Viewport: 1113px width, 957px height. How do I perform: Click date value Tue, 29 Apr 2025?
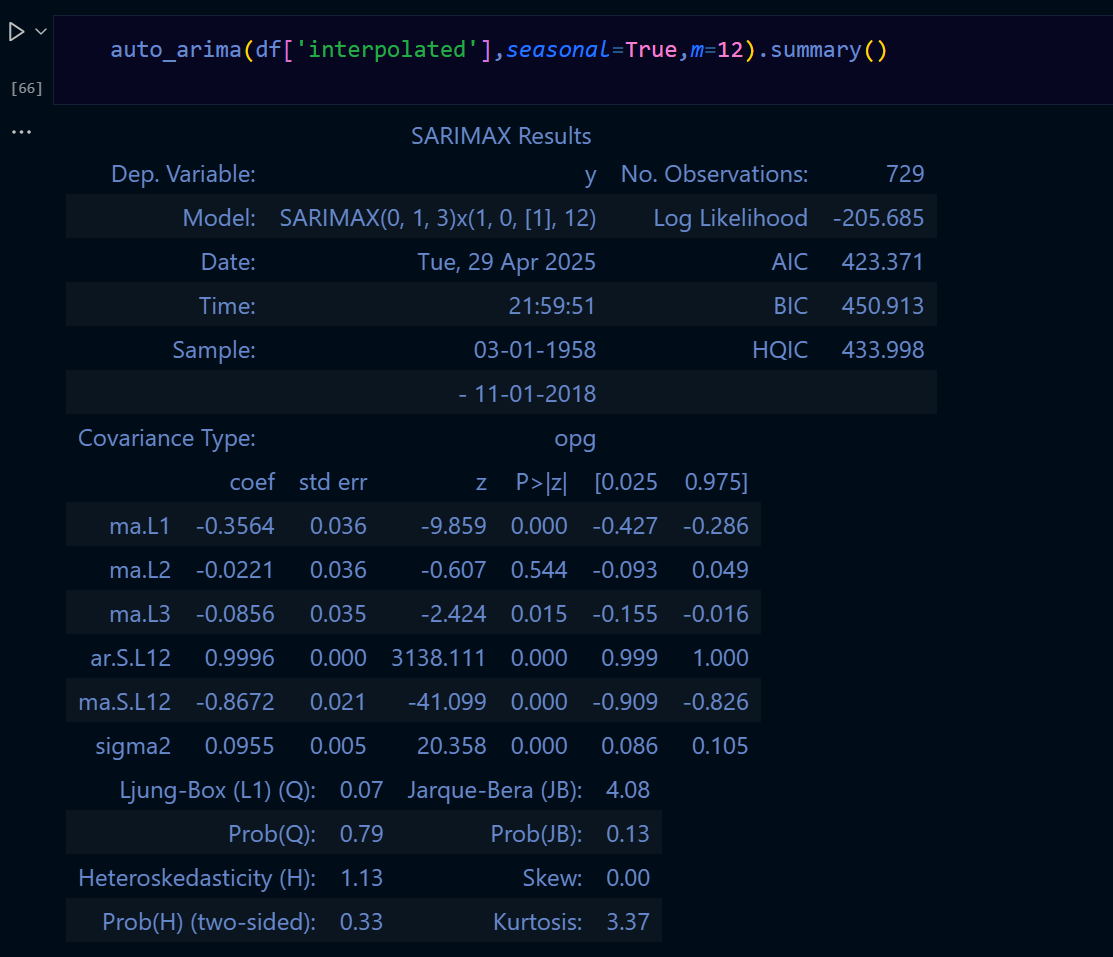[506, 262]
